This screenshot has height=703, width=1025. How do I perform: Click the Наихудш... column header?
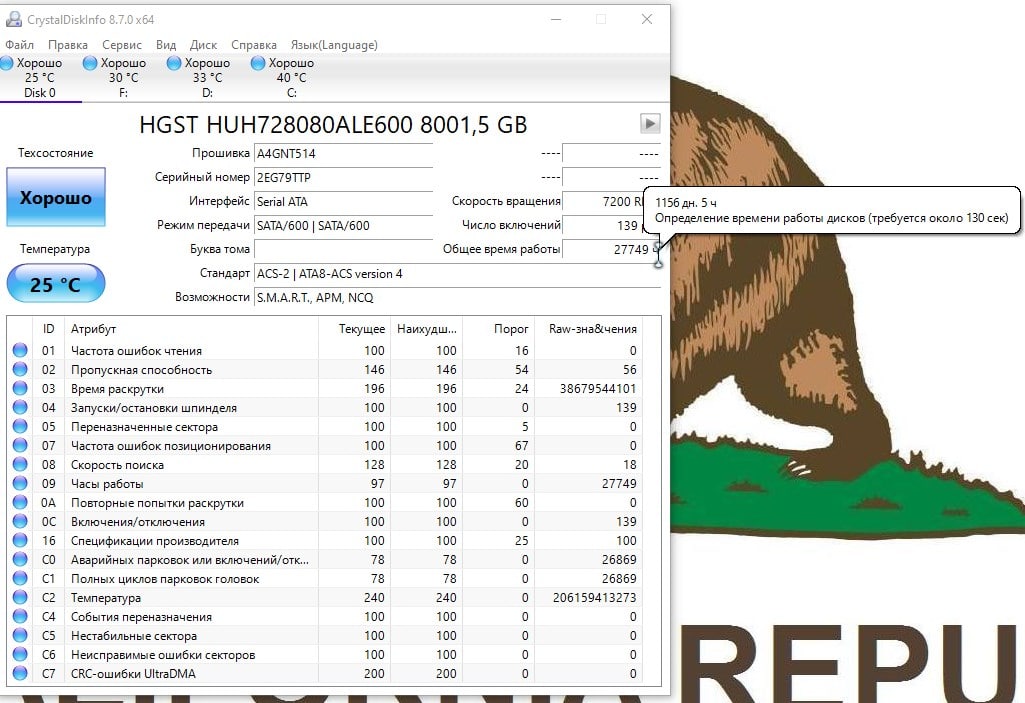[x=426, y=328]
